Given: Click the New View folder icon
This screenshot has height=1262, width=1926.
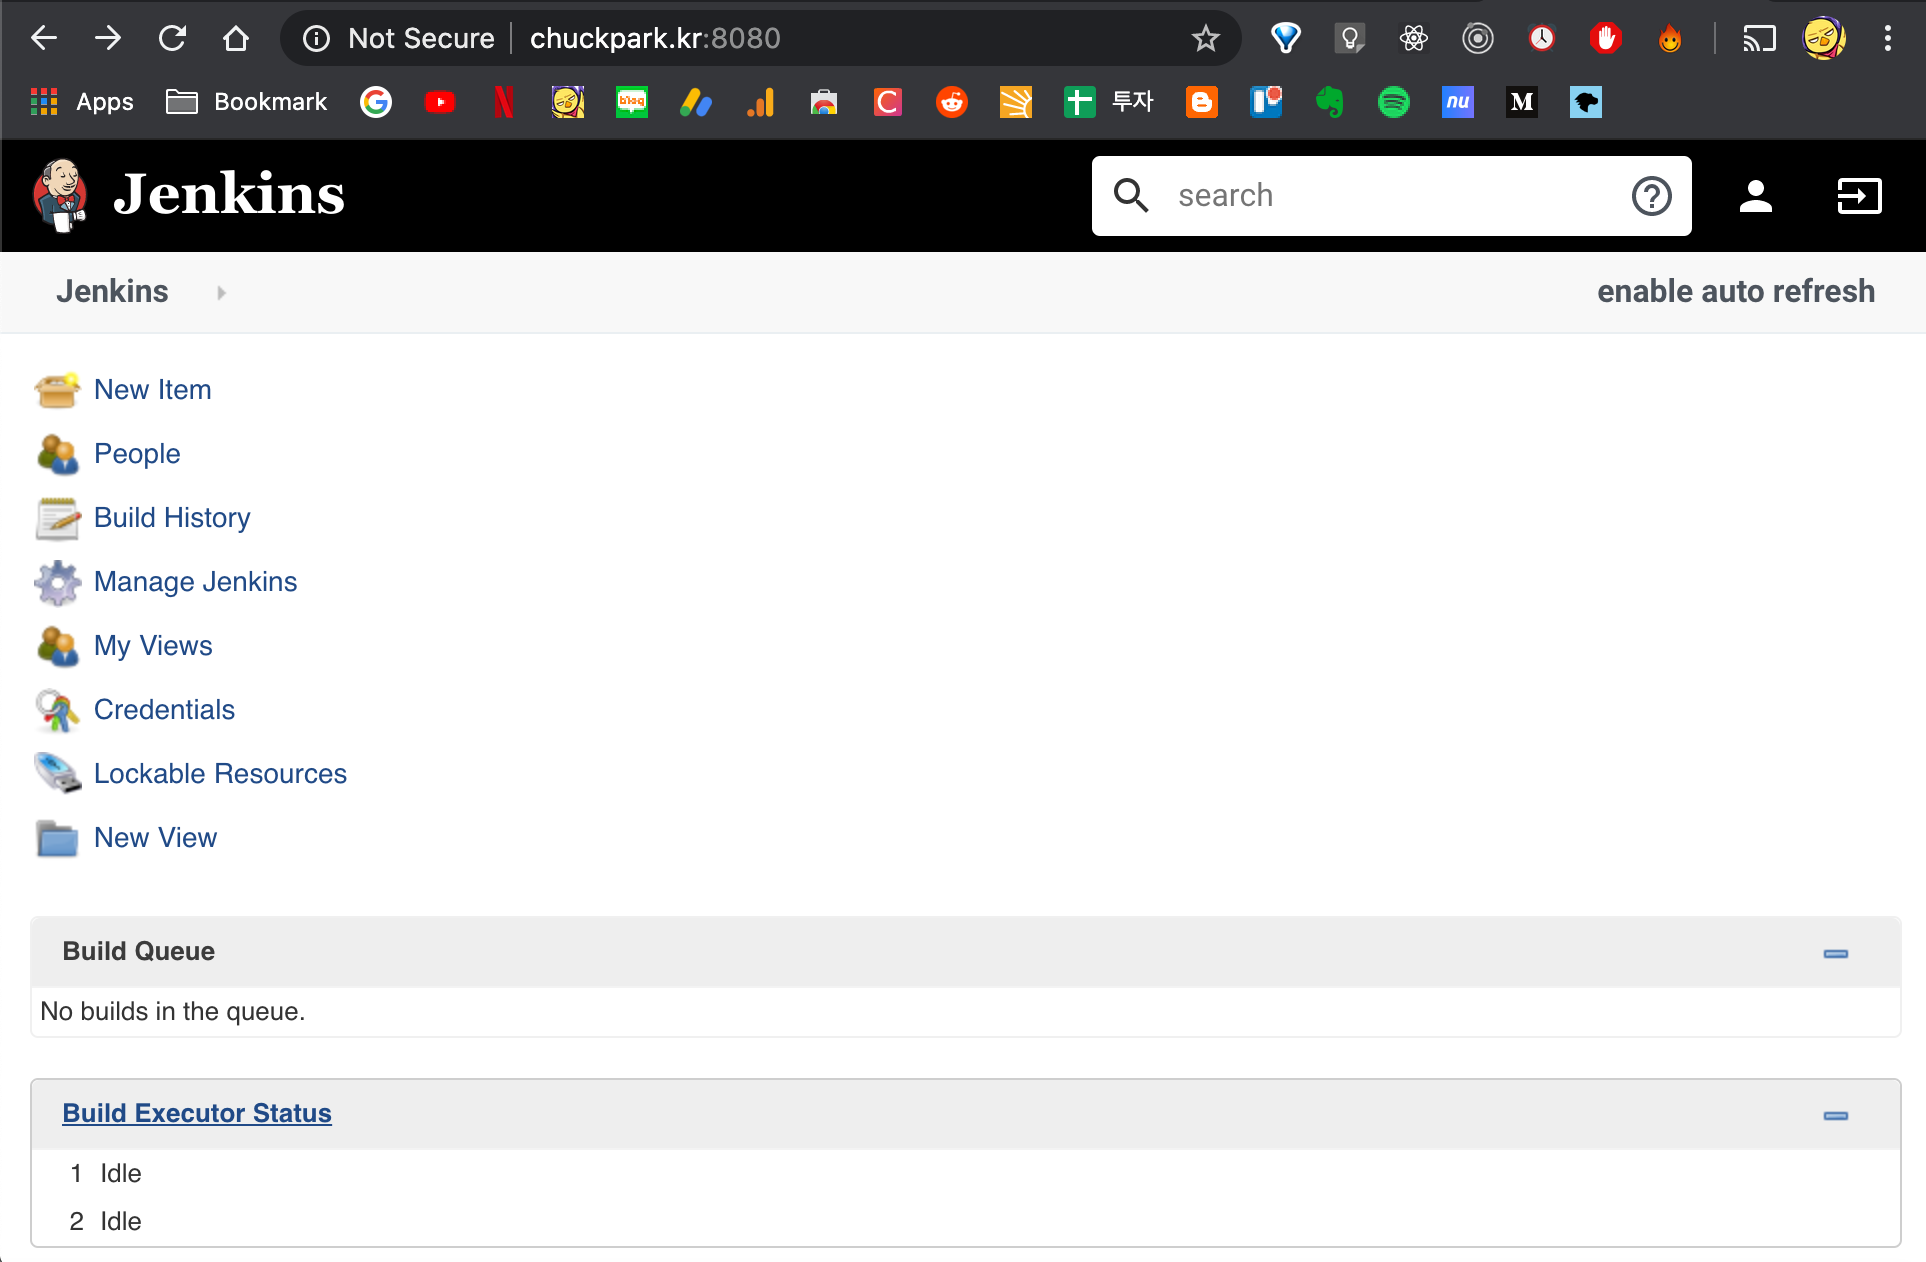Looking at the screenshot, I should click(x=57, y=838).
